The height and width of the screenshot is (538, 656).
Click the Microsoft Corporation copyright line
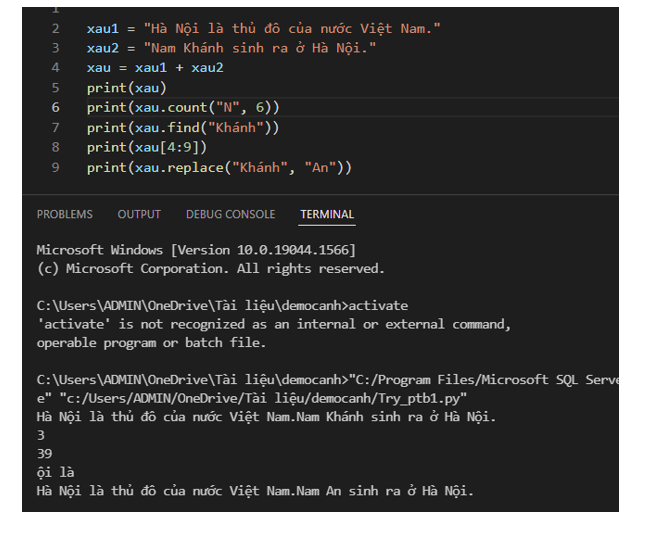pyautogui.click(x=211, y=269)
